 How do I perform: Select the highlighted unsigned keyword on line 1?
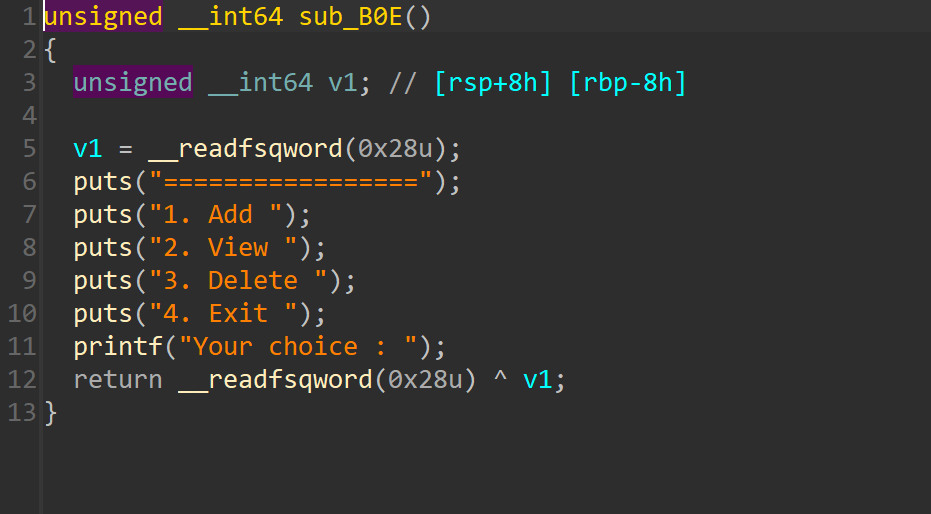point(103,17)
